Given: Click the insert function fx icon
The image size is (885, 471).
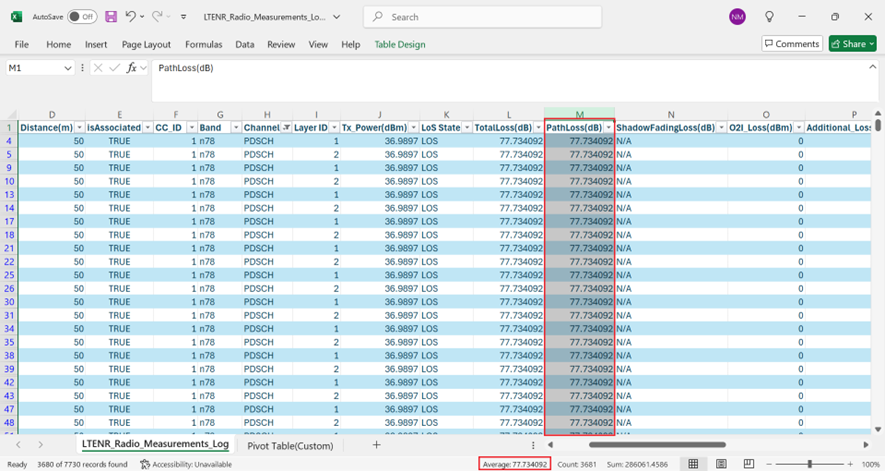Looking at the screenshot, I should 132,68.
